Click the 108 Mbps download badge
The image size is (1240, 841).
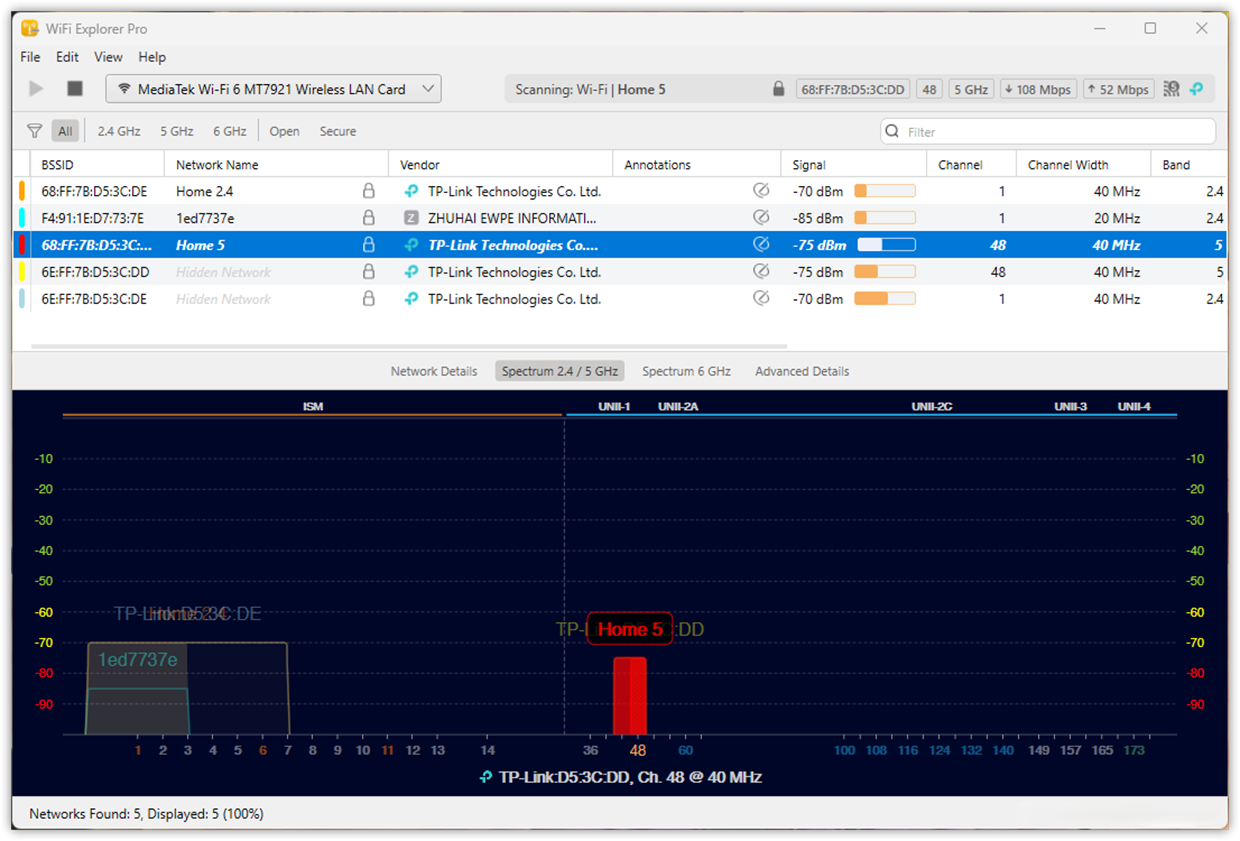click(1038, 88)
